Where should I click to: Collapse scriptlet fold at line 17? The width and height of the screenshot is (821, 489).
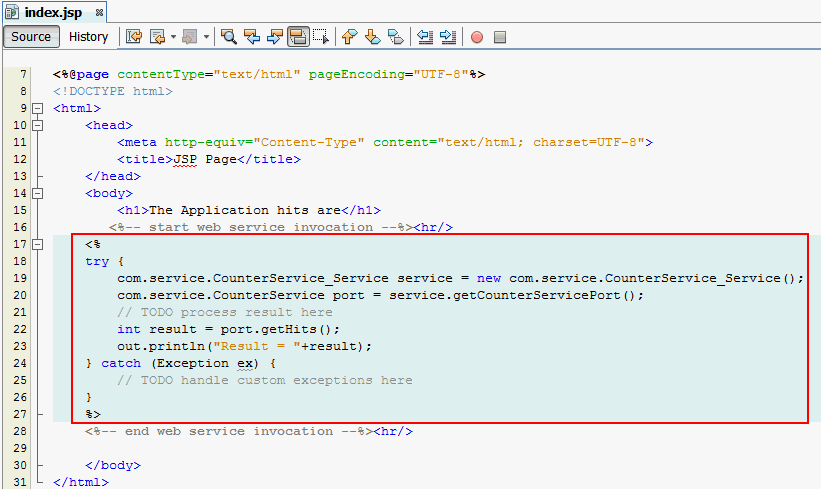point(38,244)
